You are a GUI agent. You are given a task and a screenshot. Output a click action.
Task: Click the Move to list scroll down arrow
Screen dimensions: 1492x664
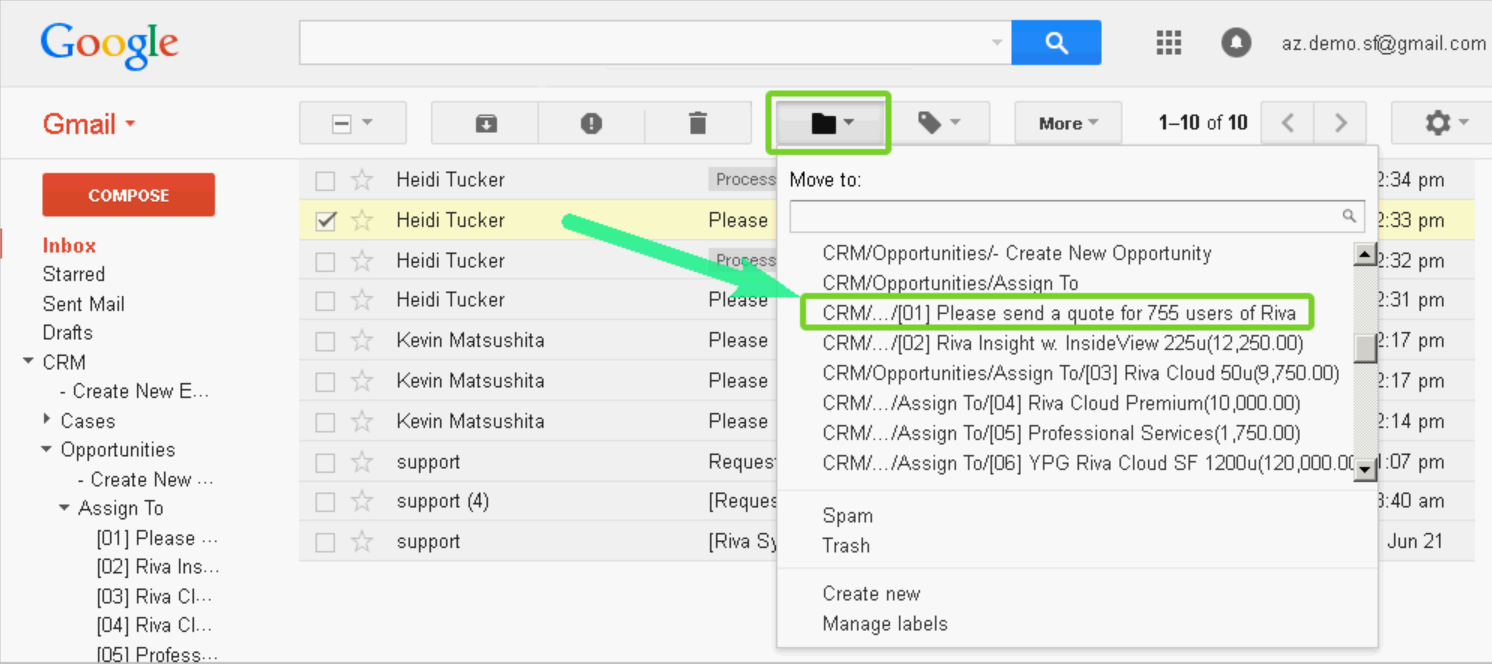tap(1365, 470)
